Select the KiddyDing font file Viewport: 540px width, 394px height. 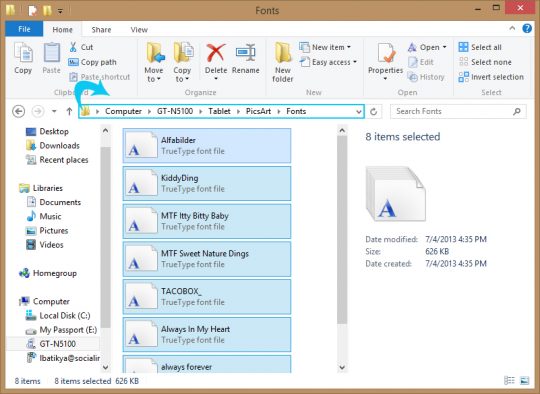207,184
